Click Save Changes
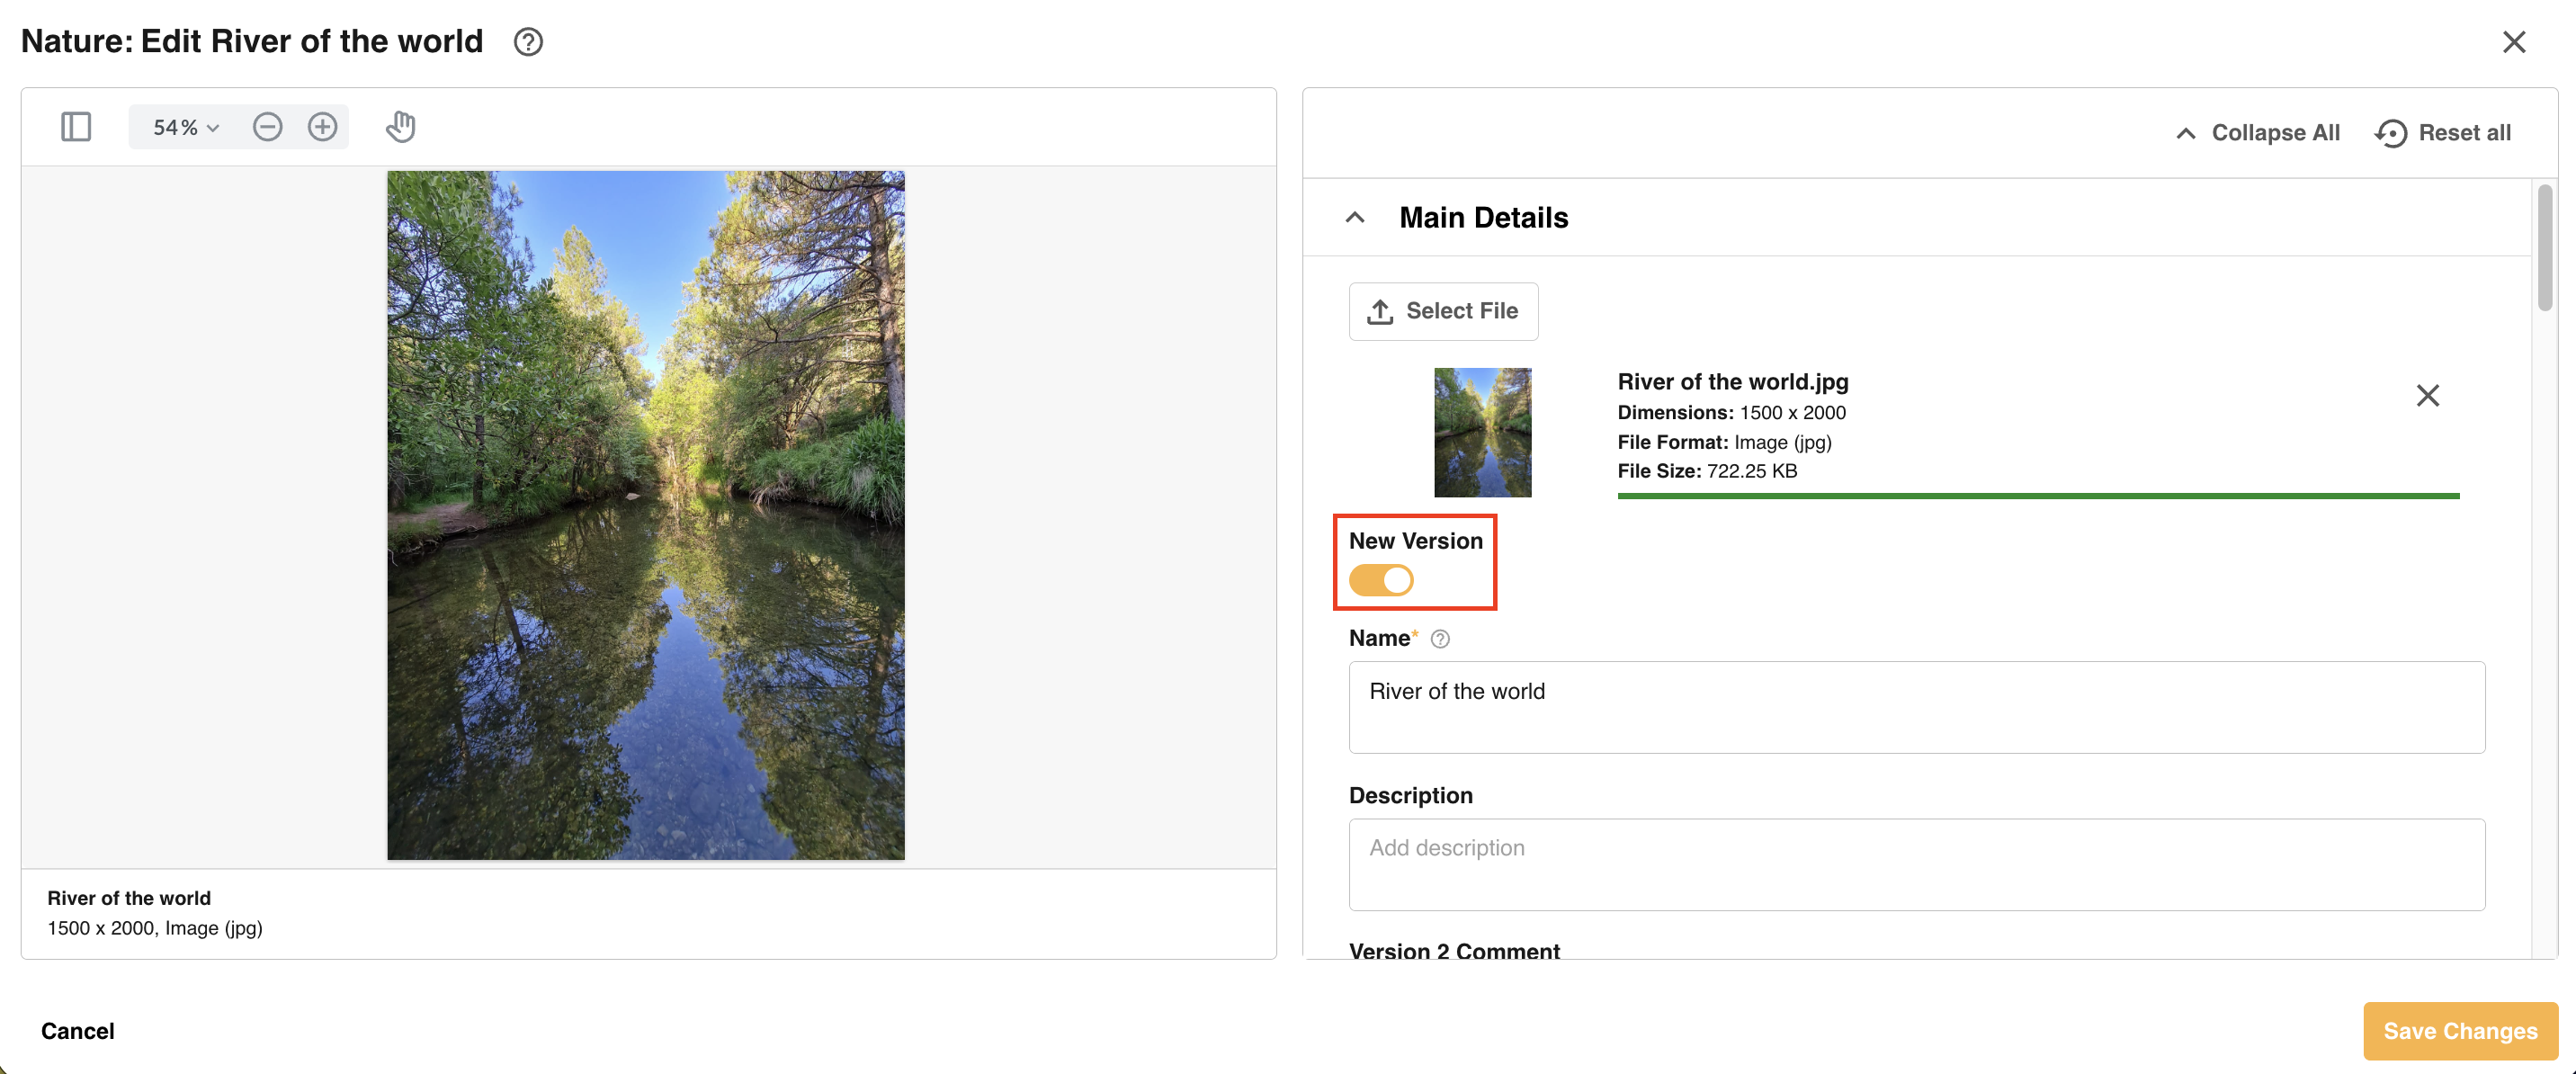The image size is (2576, 1074). tap(2460, 1031)
